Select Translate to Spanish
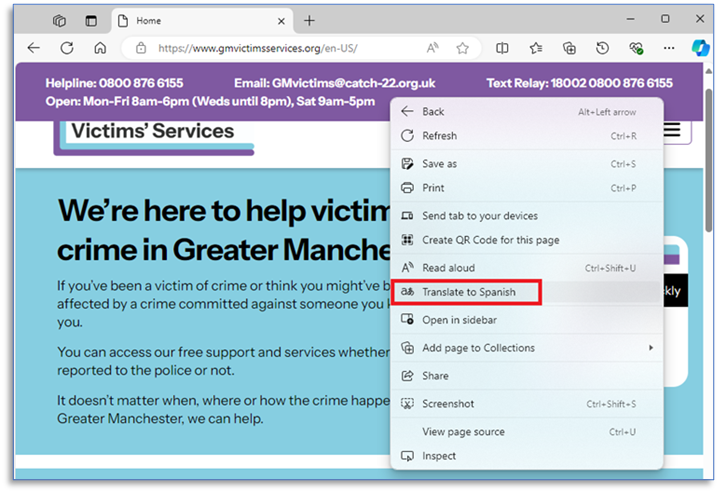 click(526, 292)
